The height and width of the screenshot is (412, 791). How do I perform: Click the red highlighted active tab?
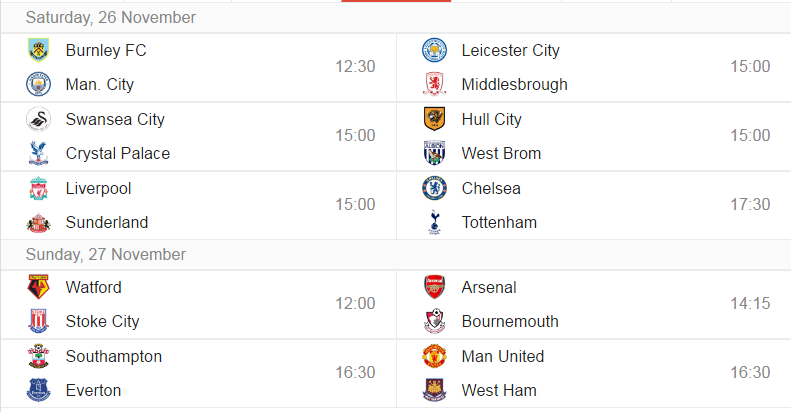(x=396, y=1)
